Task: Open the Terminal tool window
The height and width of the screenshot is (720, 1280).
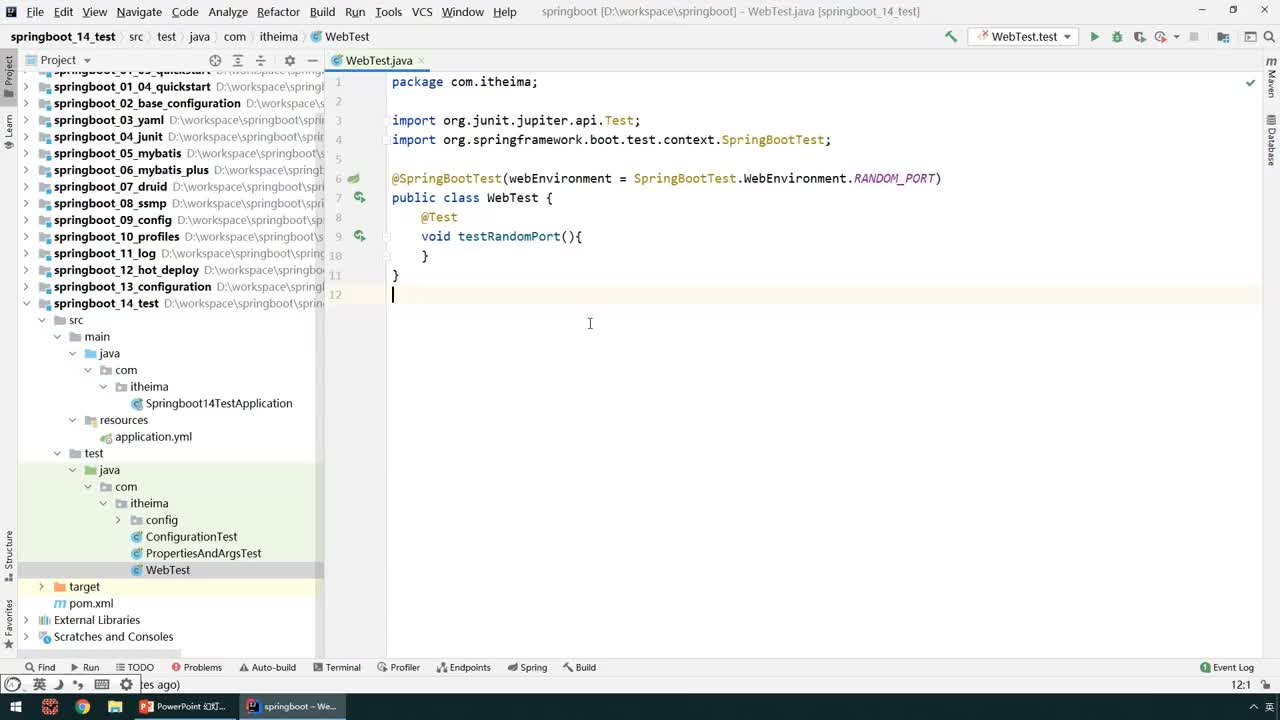Action: click(x=337, y=667)
